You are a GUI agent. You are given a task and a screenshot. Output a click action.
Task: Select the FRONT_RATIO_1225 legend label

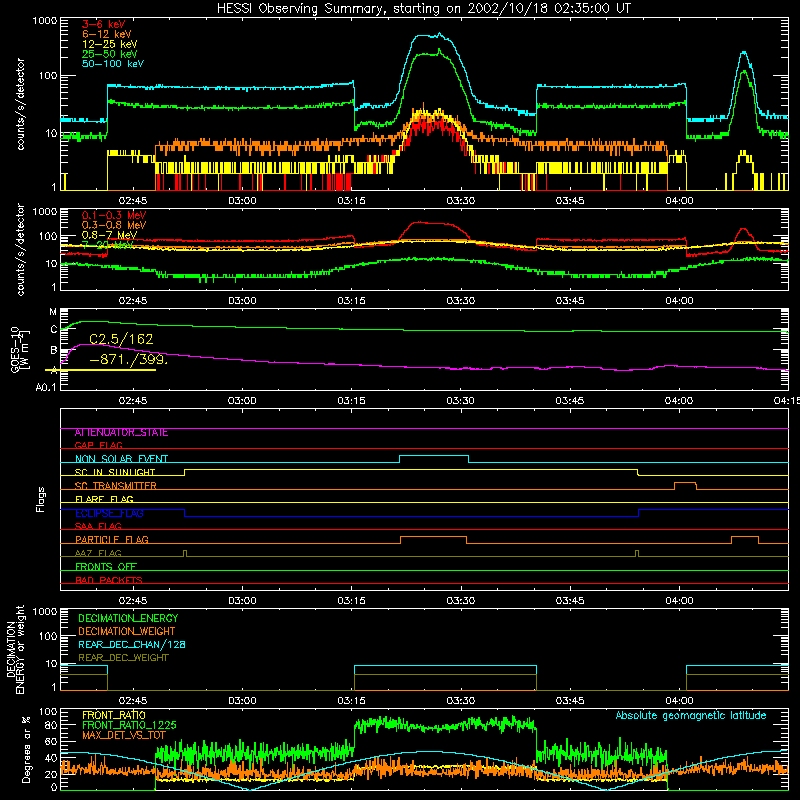tap(129, 725)
